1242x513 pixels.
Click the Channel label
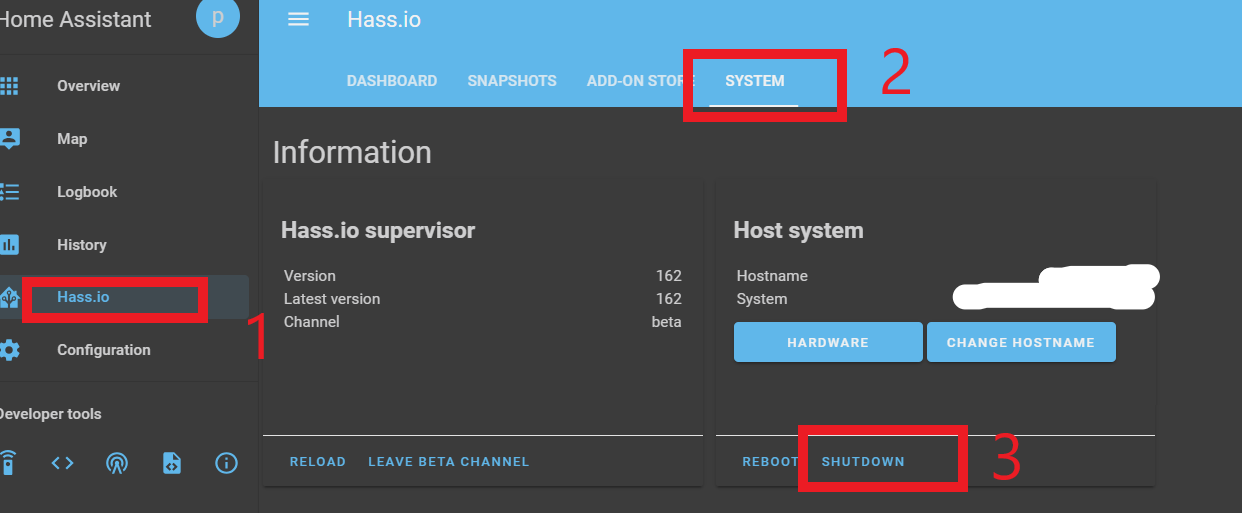312,322
